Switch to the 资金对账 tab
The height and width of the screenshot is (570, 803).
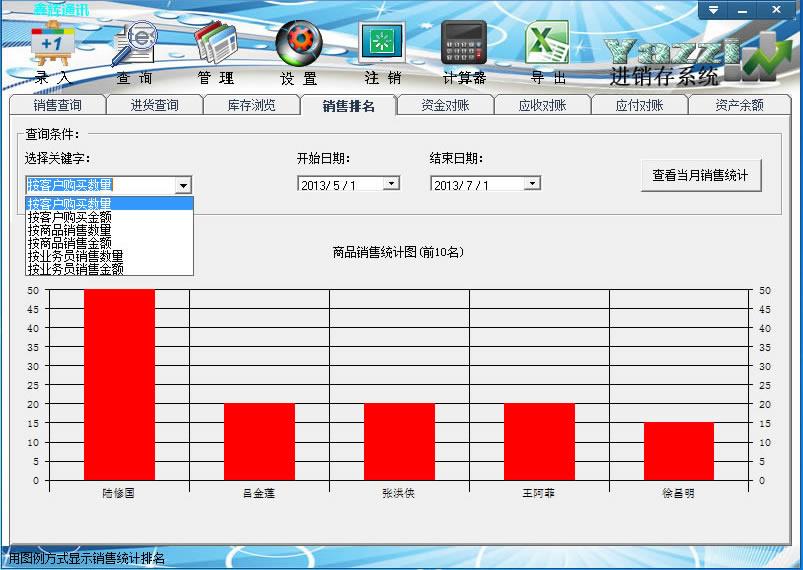446,105
